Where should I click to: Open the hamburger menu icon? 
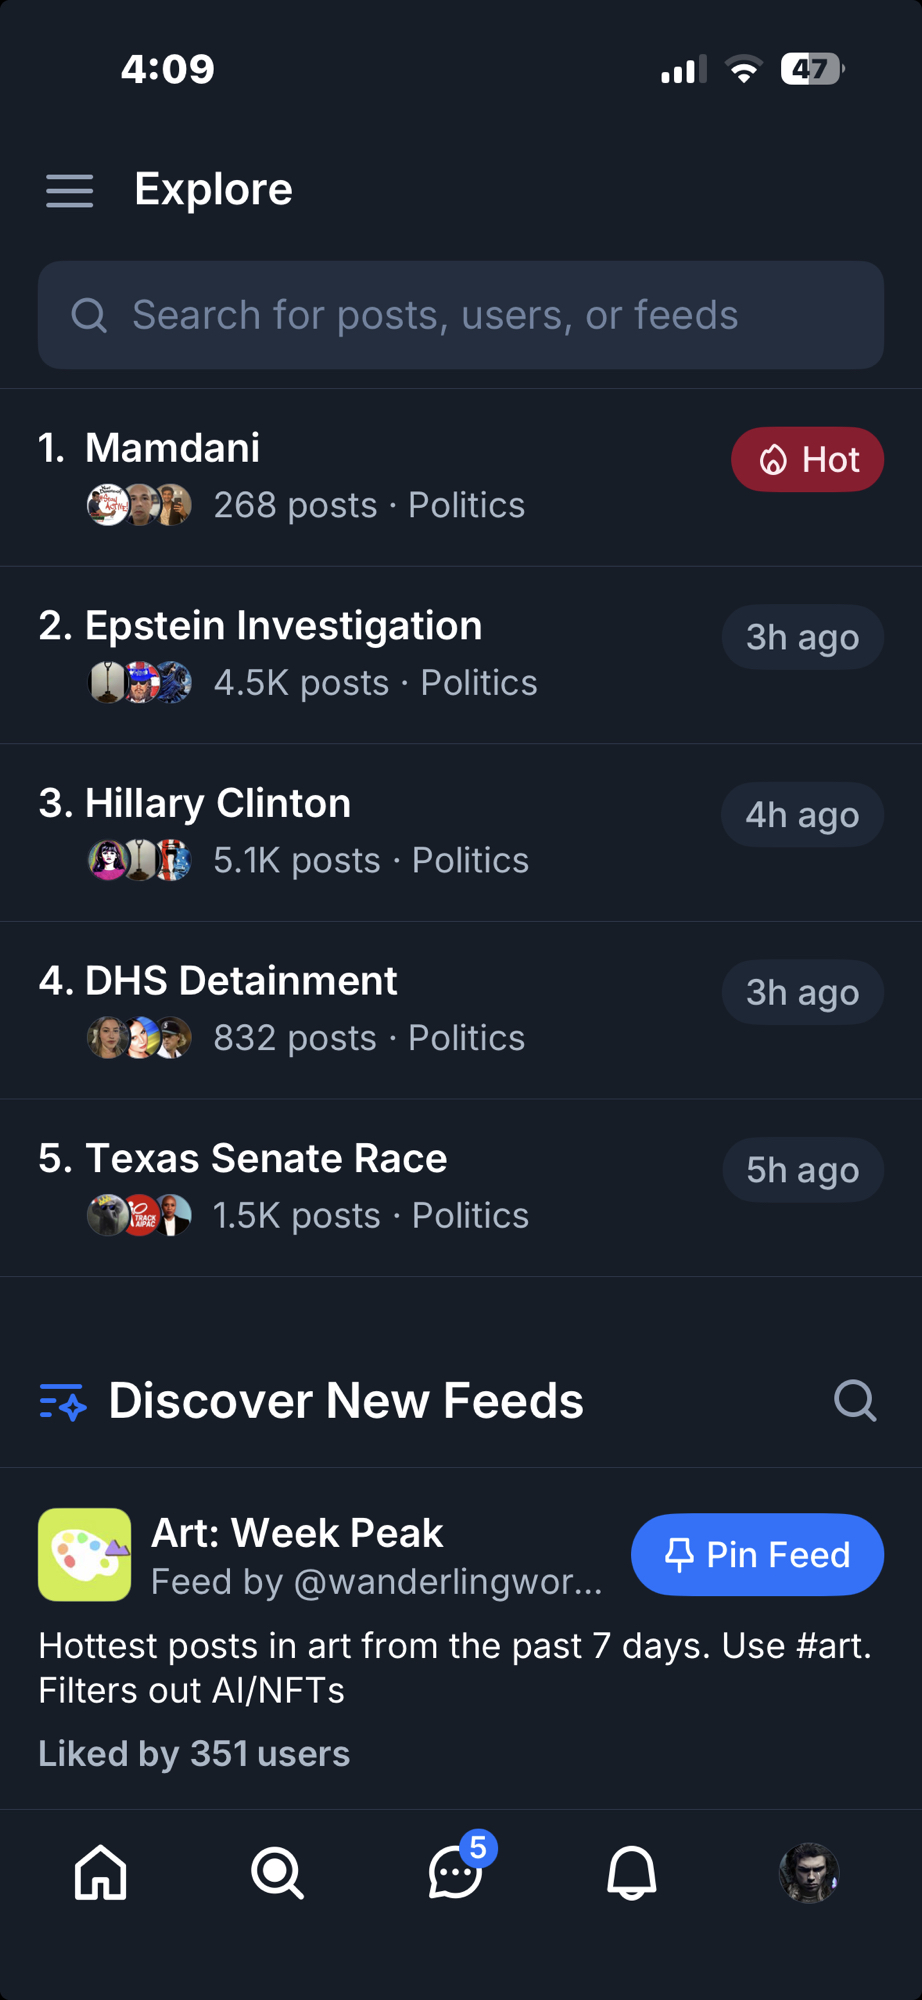click(x=69, y=190)
